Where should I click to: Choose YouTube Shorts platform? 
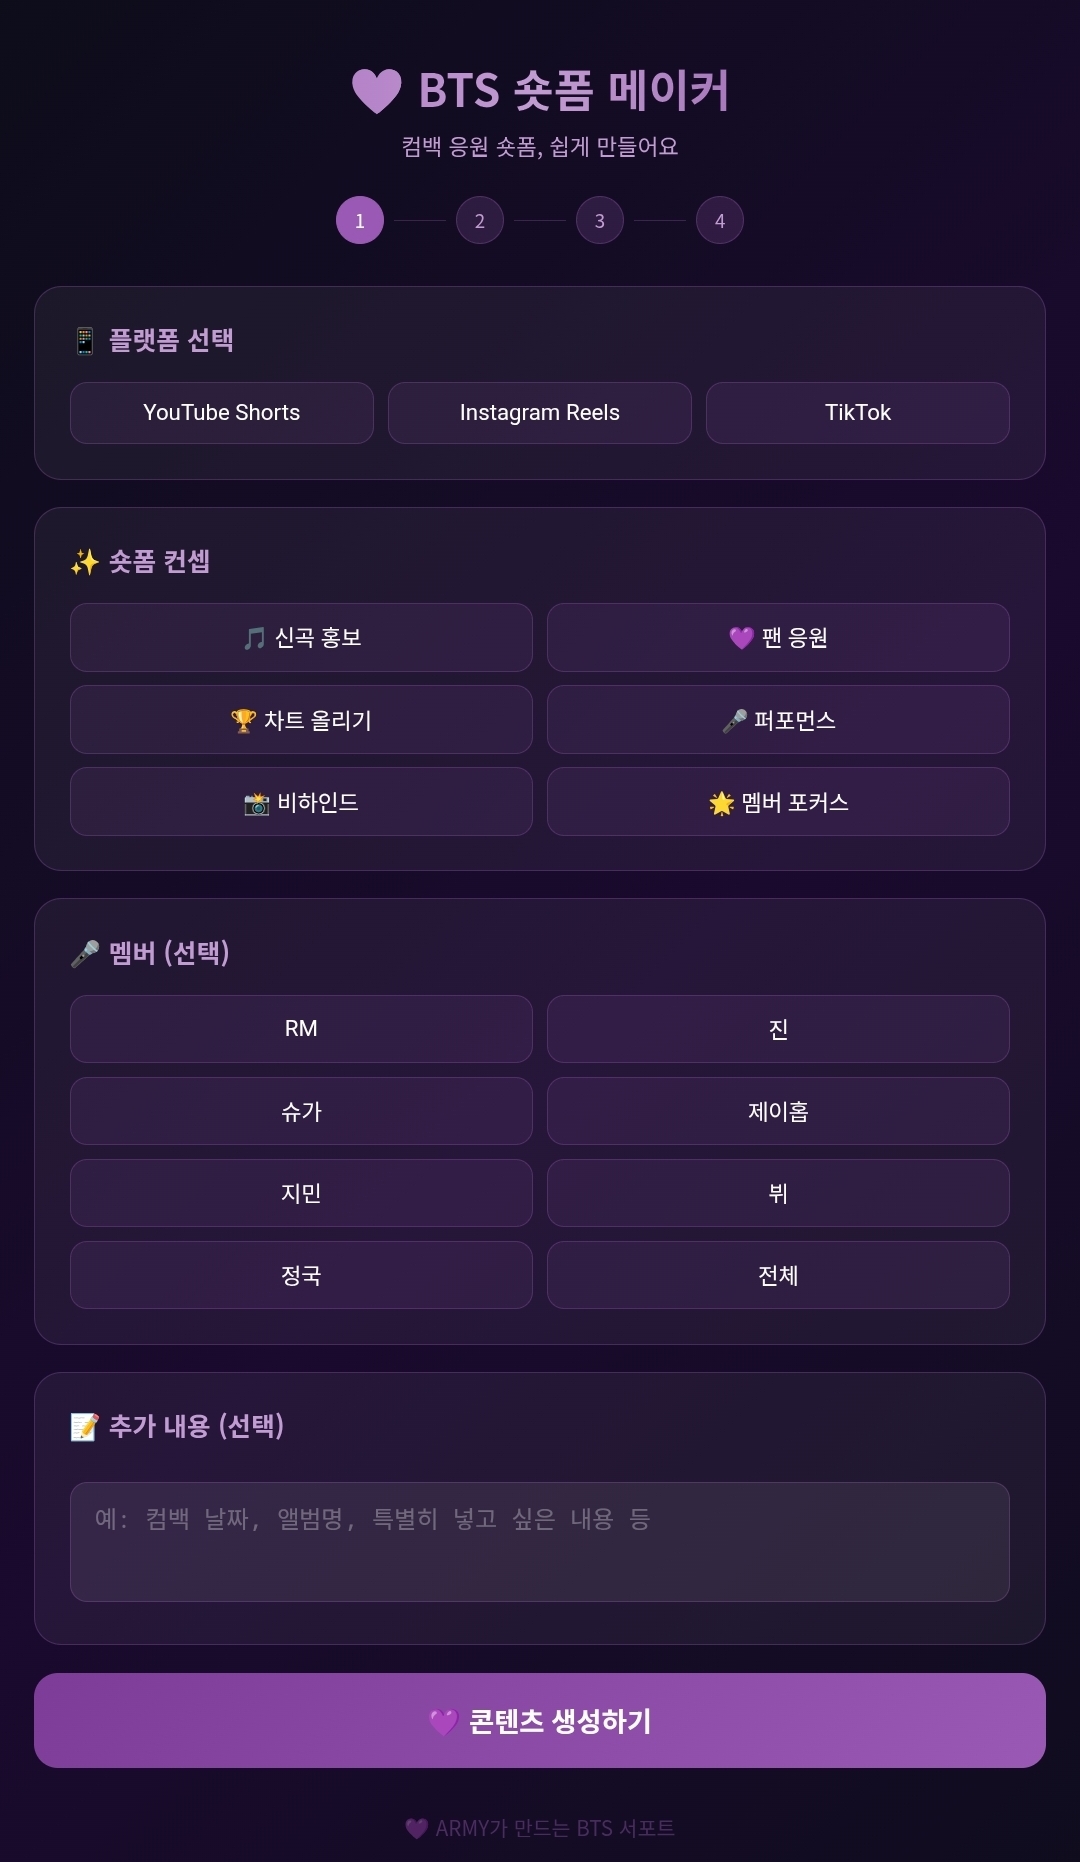[x=222, y=413]
